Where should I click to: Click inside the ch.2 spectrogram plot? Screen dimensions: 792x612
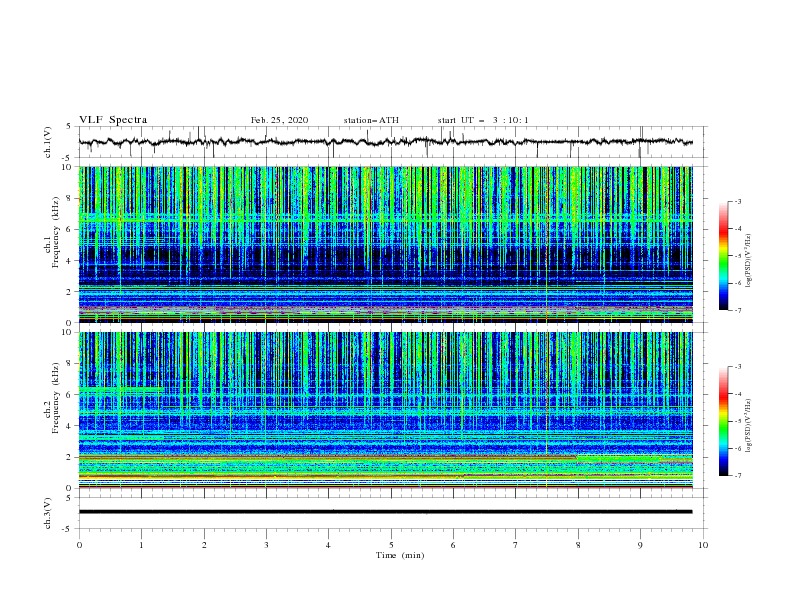pyautogui.click(x=385, y=410)
